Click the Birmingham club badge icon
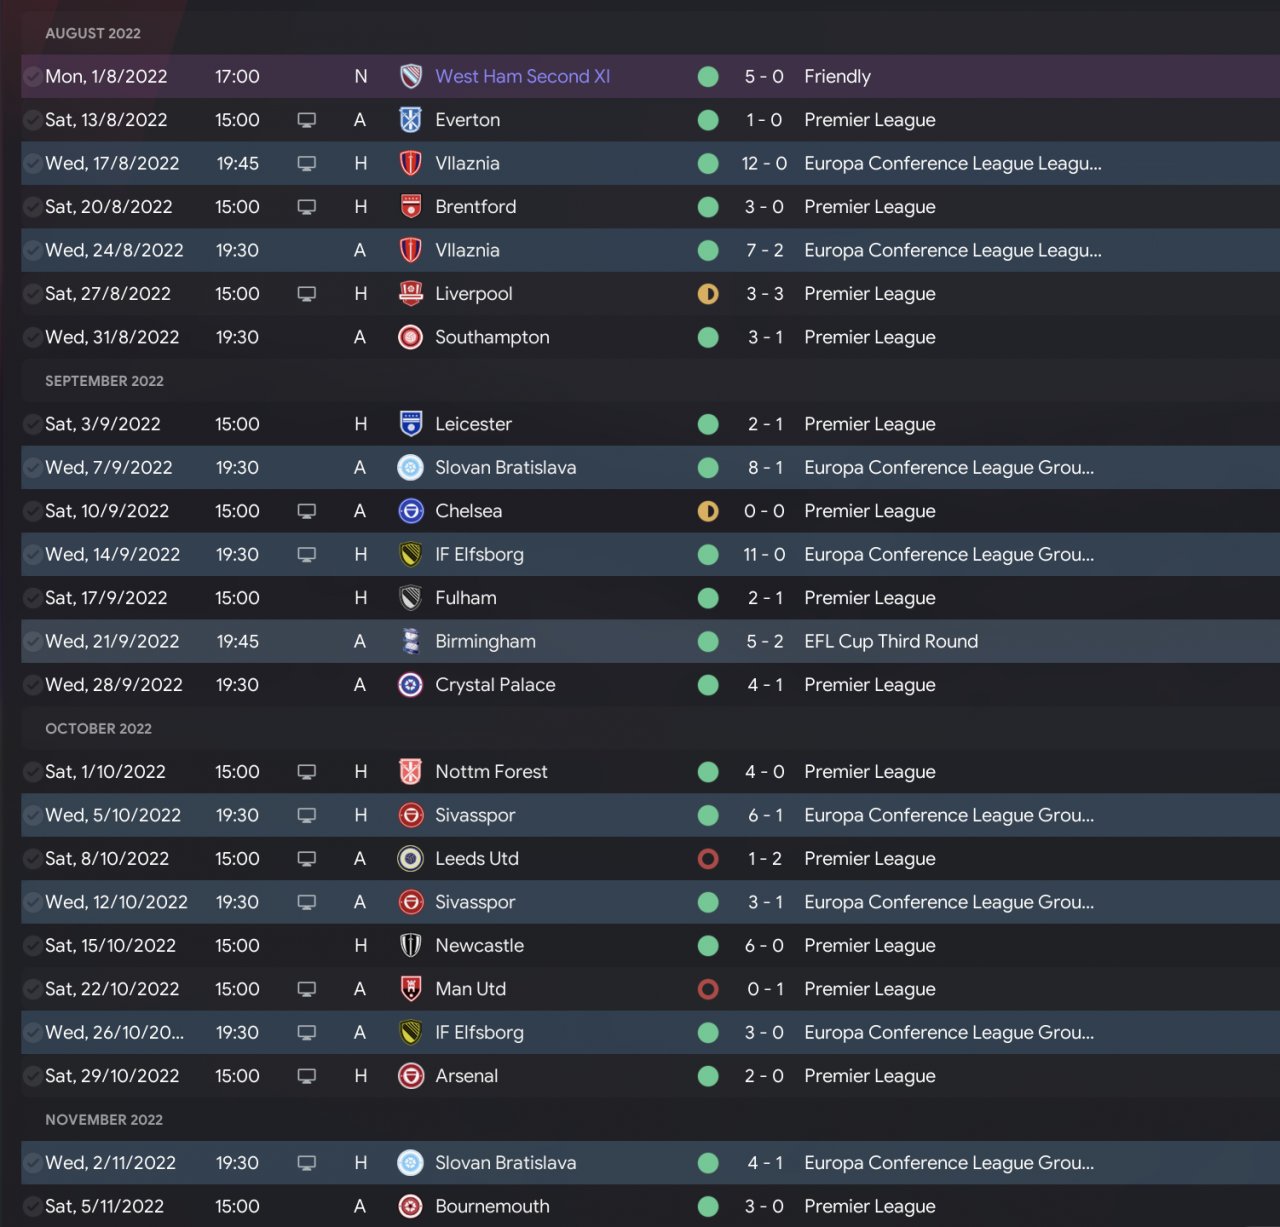The height and width of the screenshot is (1227, 1280). (410, 642)
